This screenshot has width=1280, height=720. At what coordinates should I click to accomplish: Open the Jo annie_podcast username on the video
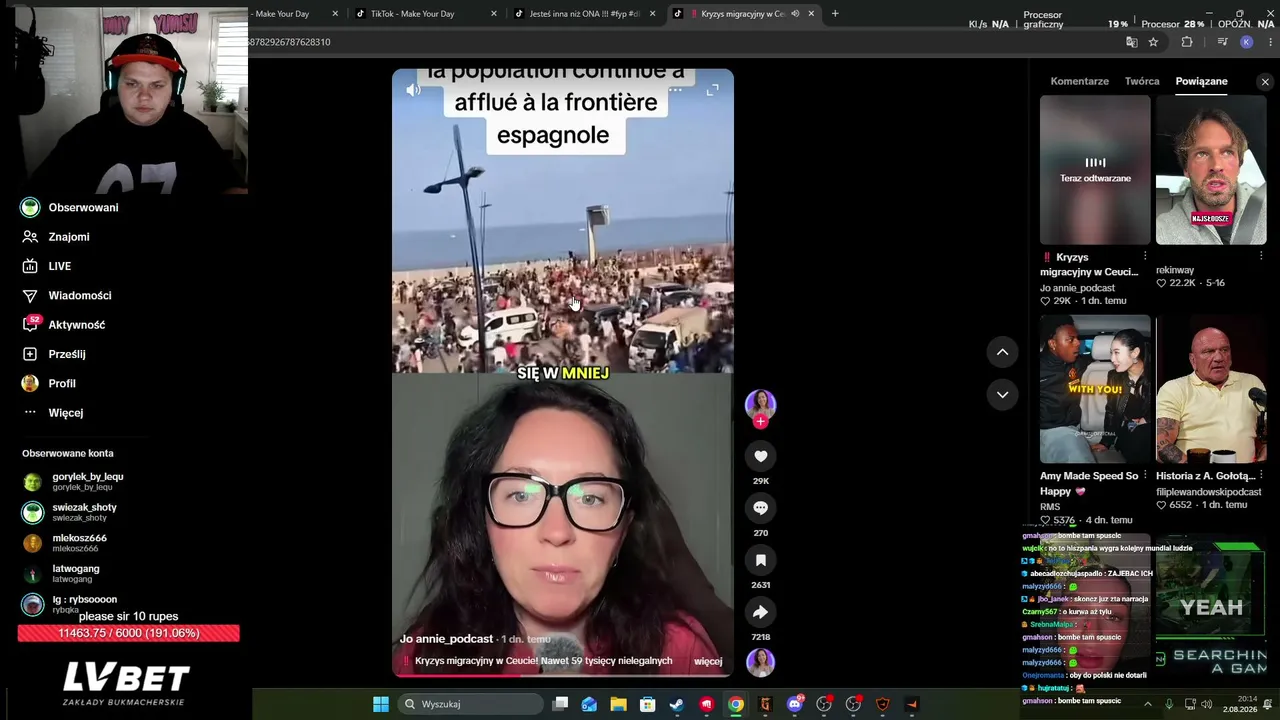[446, 639]
